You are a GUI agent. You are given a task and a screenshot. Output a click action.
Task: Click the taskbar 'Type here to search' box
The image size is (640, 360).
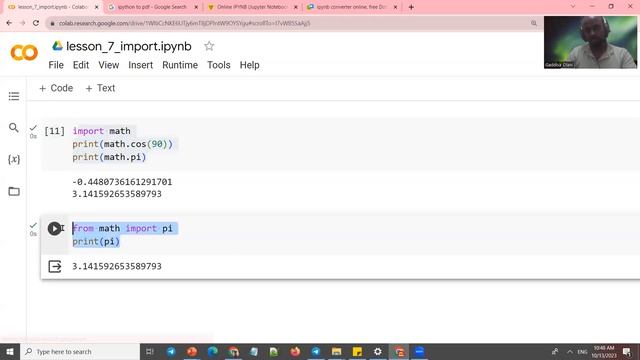pyautogui.click(x=80, y=351)
